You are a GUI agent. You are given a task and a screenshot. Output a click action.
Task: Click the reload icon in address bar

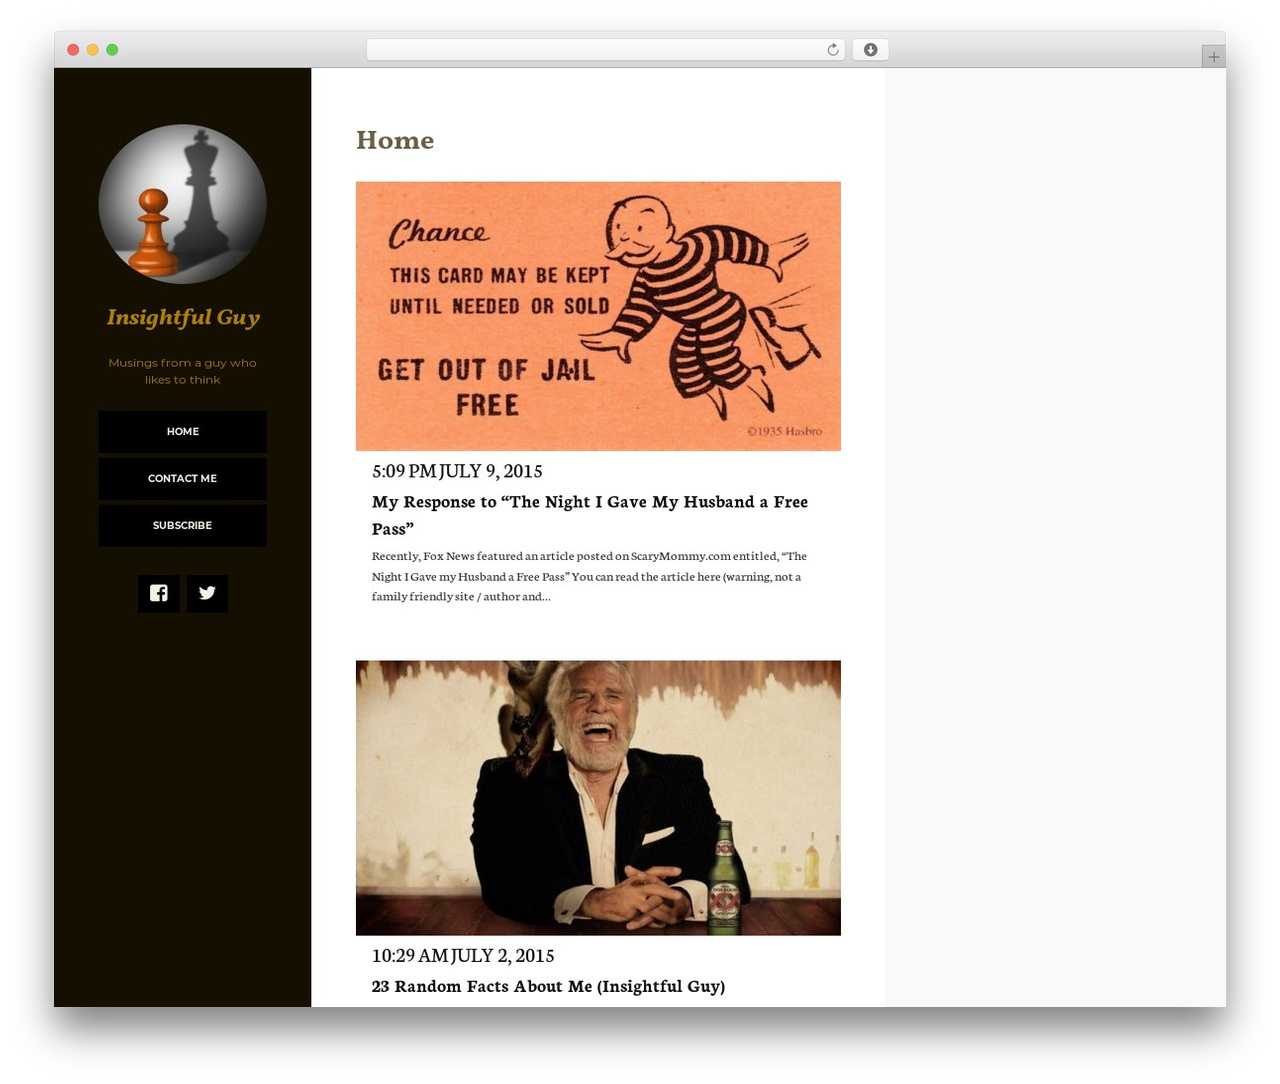(833, 50)
